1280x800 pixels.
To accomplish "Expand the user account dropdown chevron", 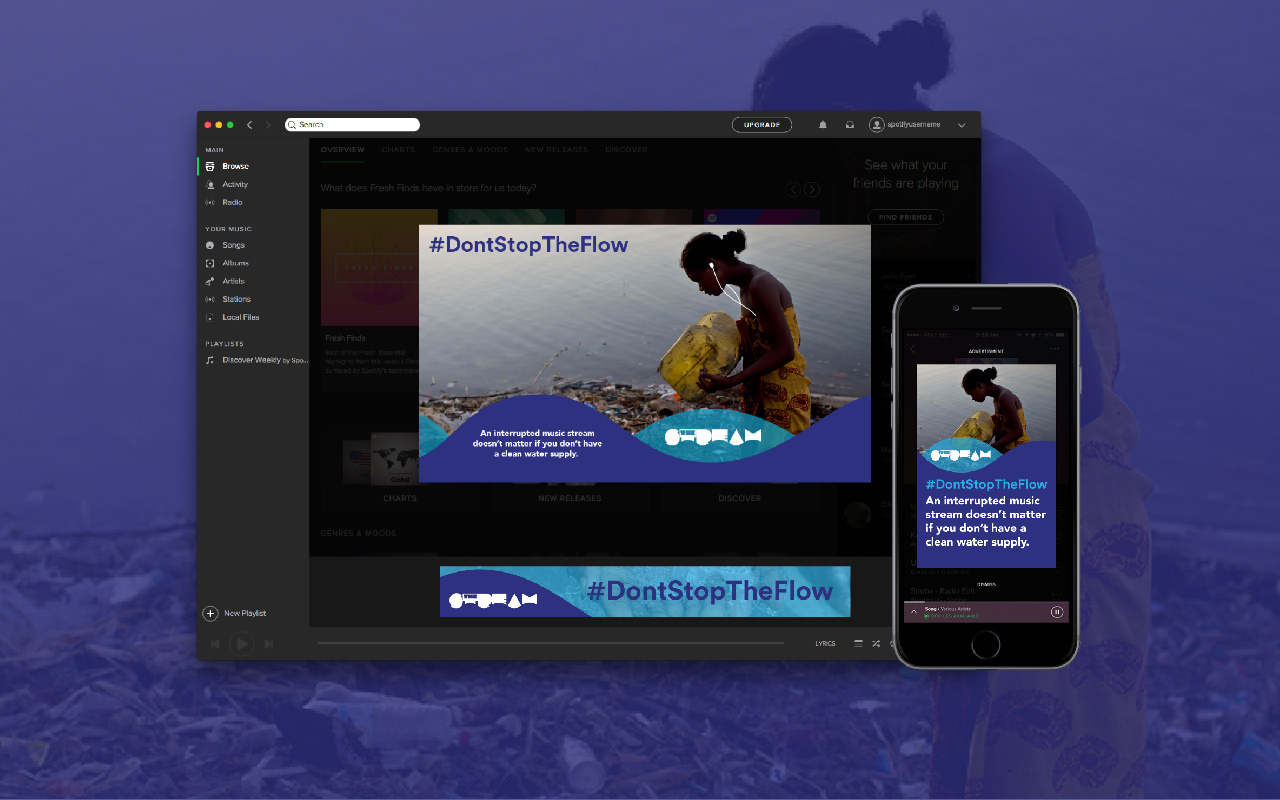I will 962,125.
